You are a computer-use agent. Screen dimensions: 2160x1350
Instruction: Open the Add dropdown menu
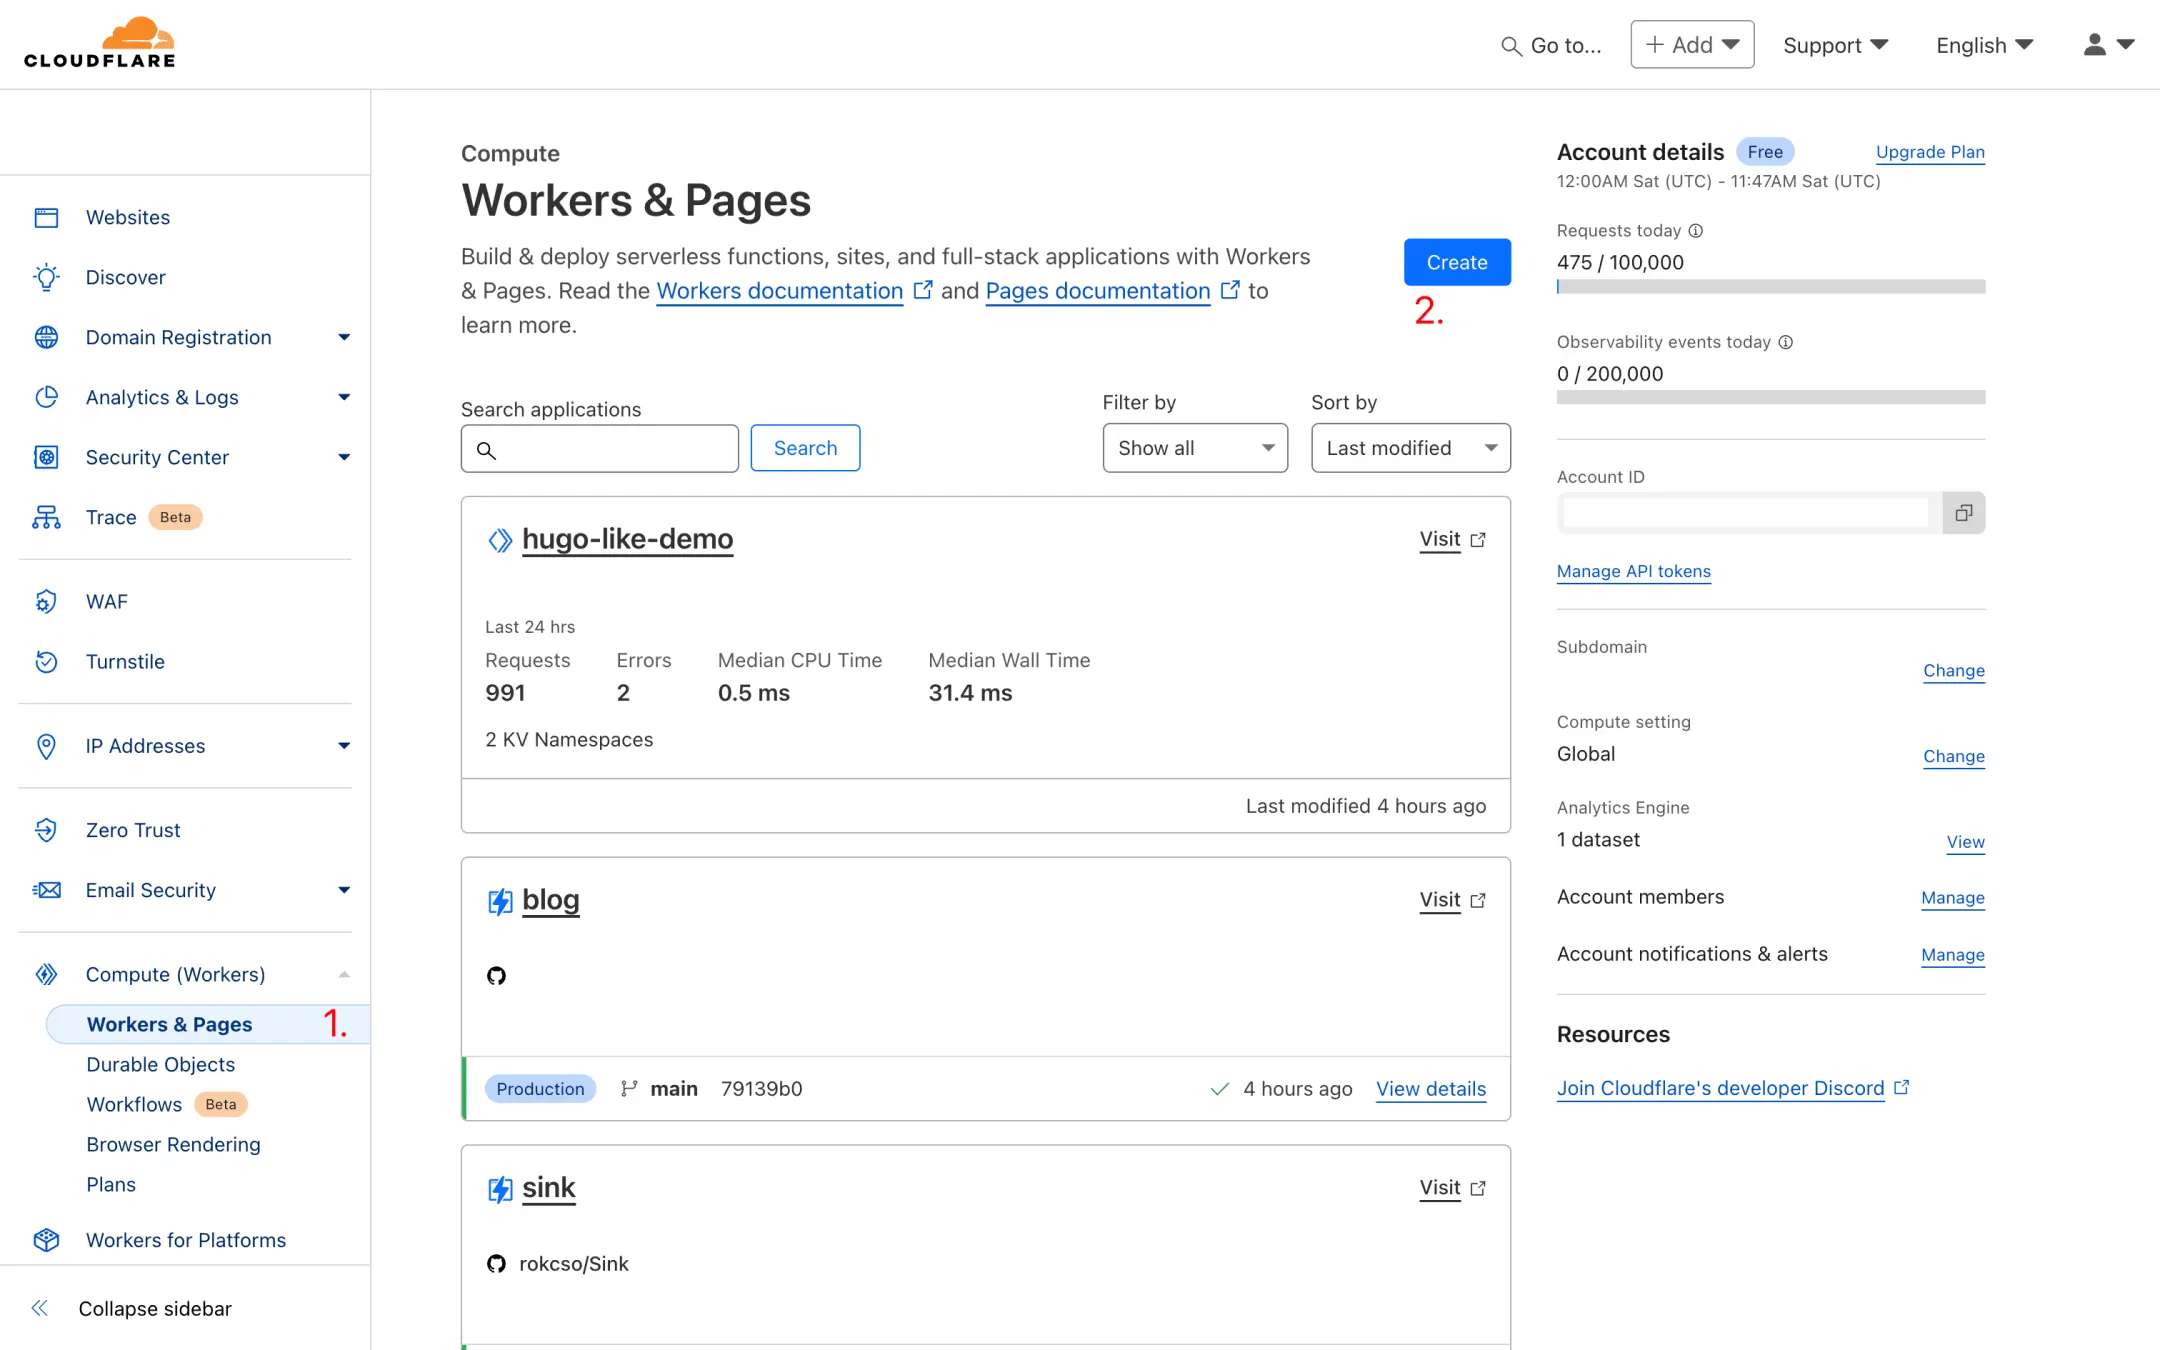(x=1692, y=45)
